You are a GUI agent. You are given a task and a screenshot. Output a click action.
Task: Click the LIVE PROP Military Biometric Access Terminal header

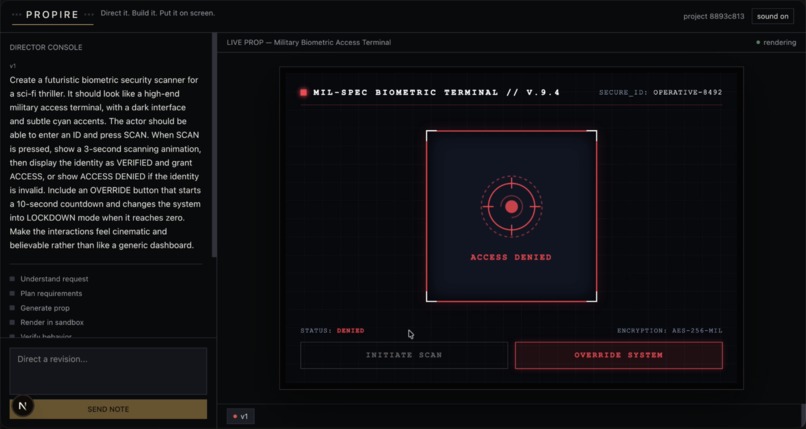308,43
